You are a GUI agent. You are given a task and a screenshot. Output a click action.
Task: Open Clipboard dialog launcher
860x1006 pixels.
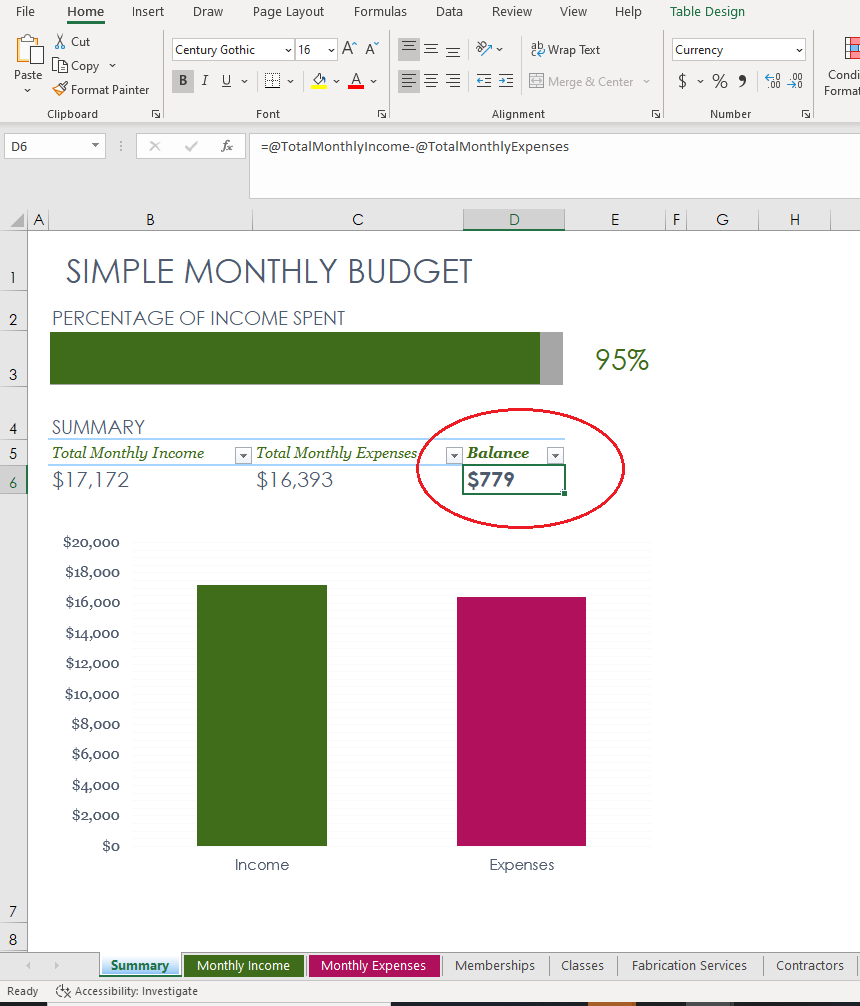coord(155,114)
